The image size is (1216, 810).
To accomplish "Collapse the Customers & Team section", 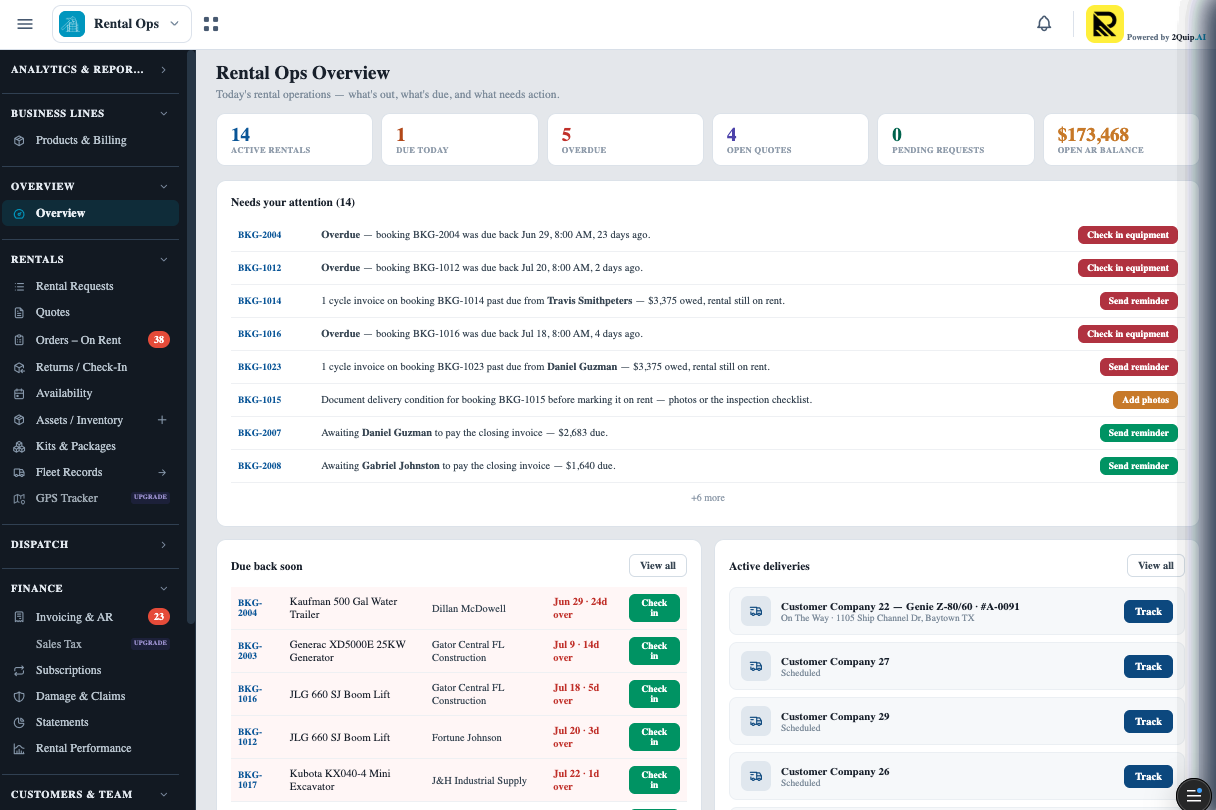I will pos(90,795).
